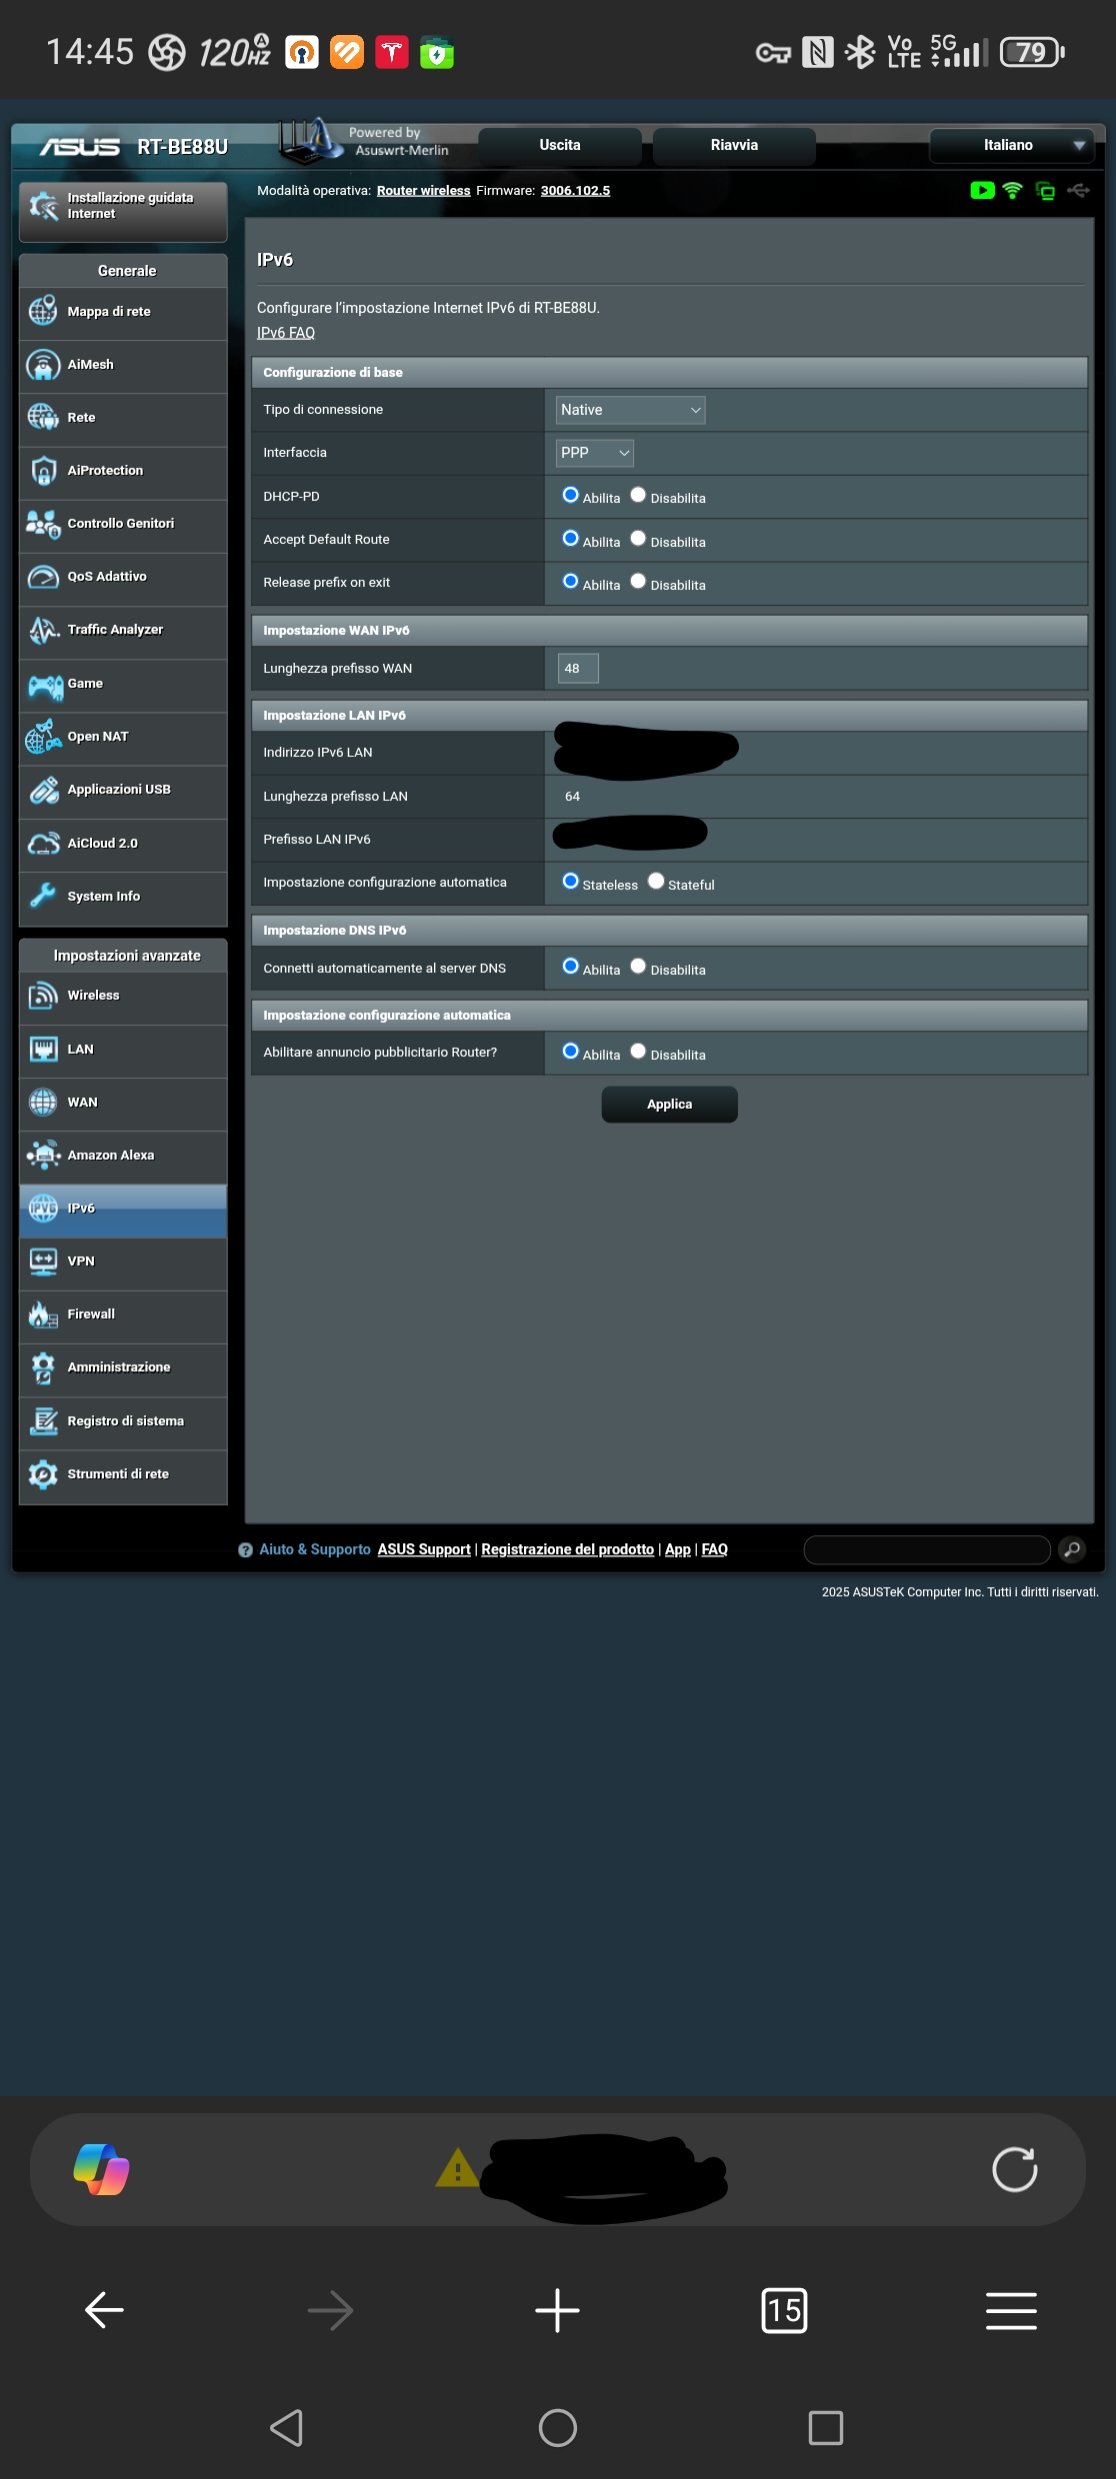Click the Applica button

click(x=669, y=1104)
